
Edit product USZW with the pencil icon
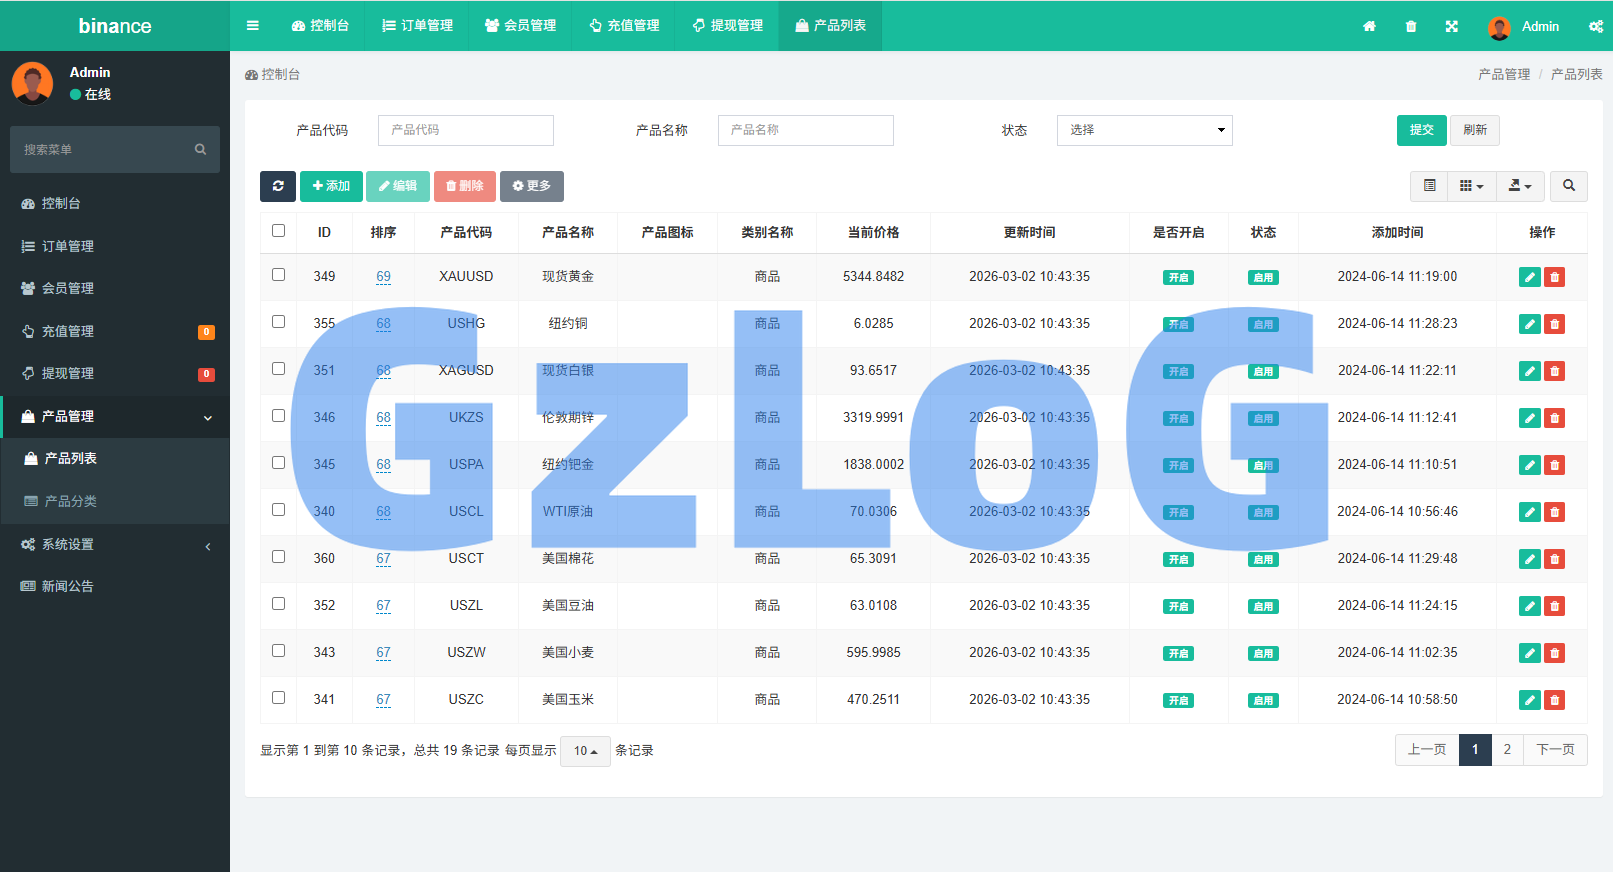click(1529, 653)
